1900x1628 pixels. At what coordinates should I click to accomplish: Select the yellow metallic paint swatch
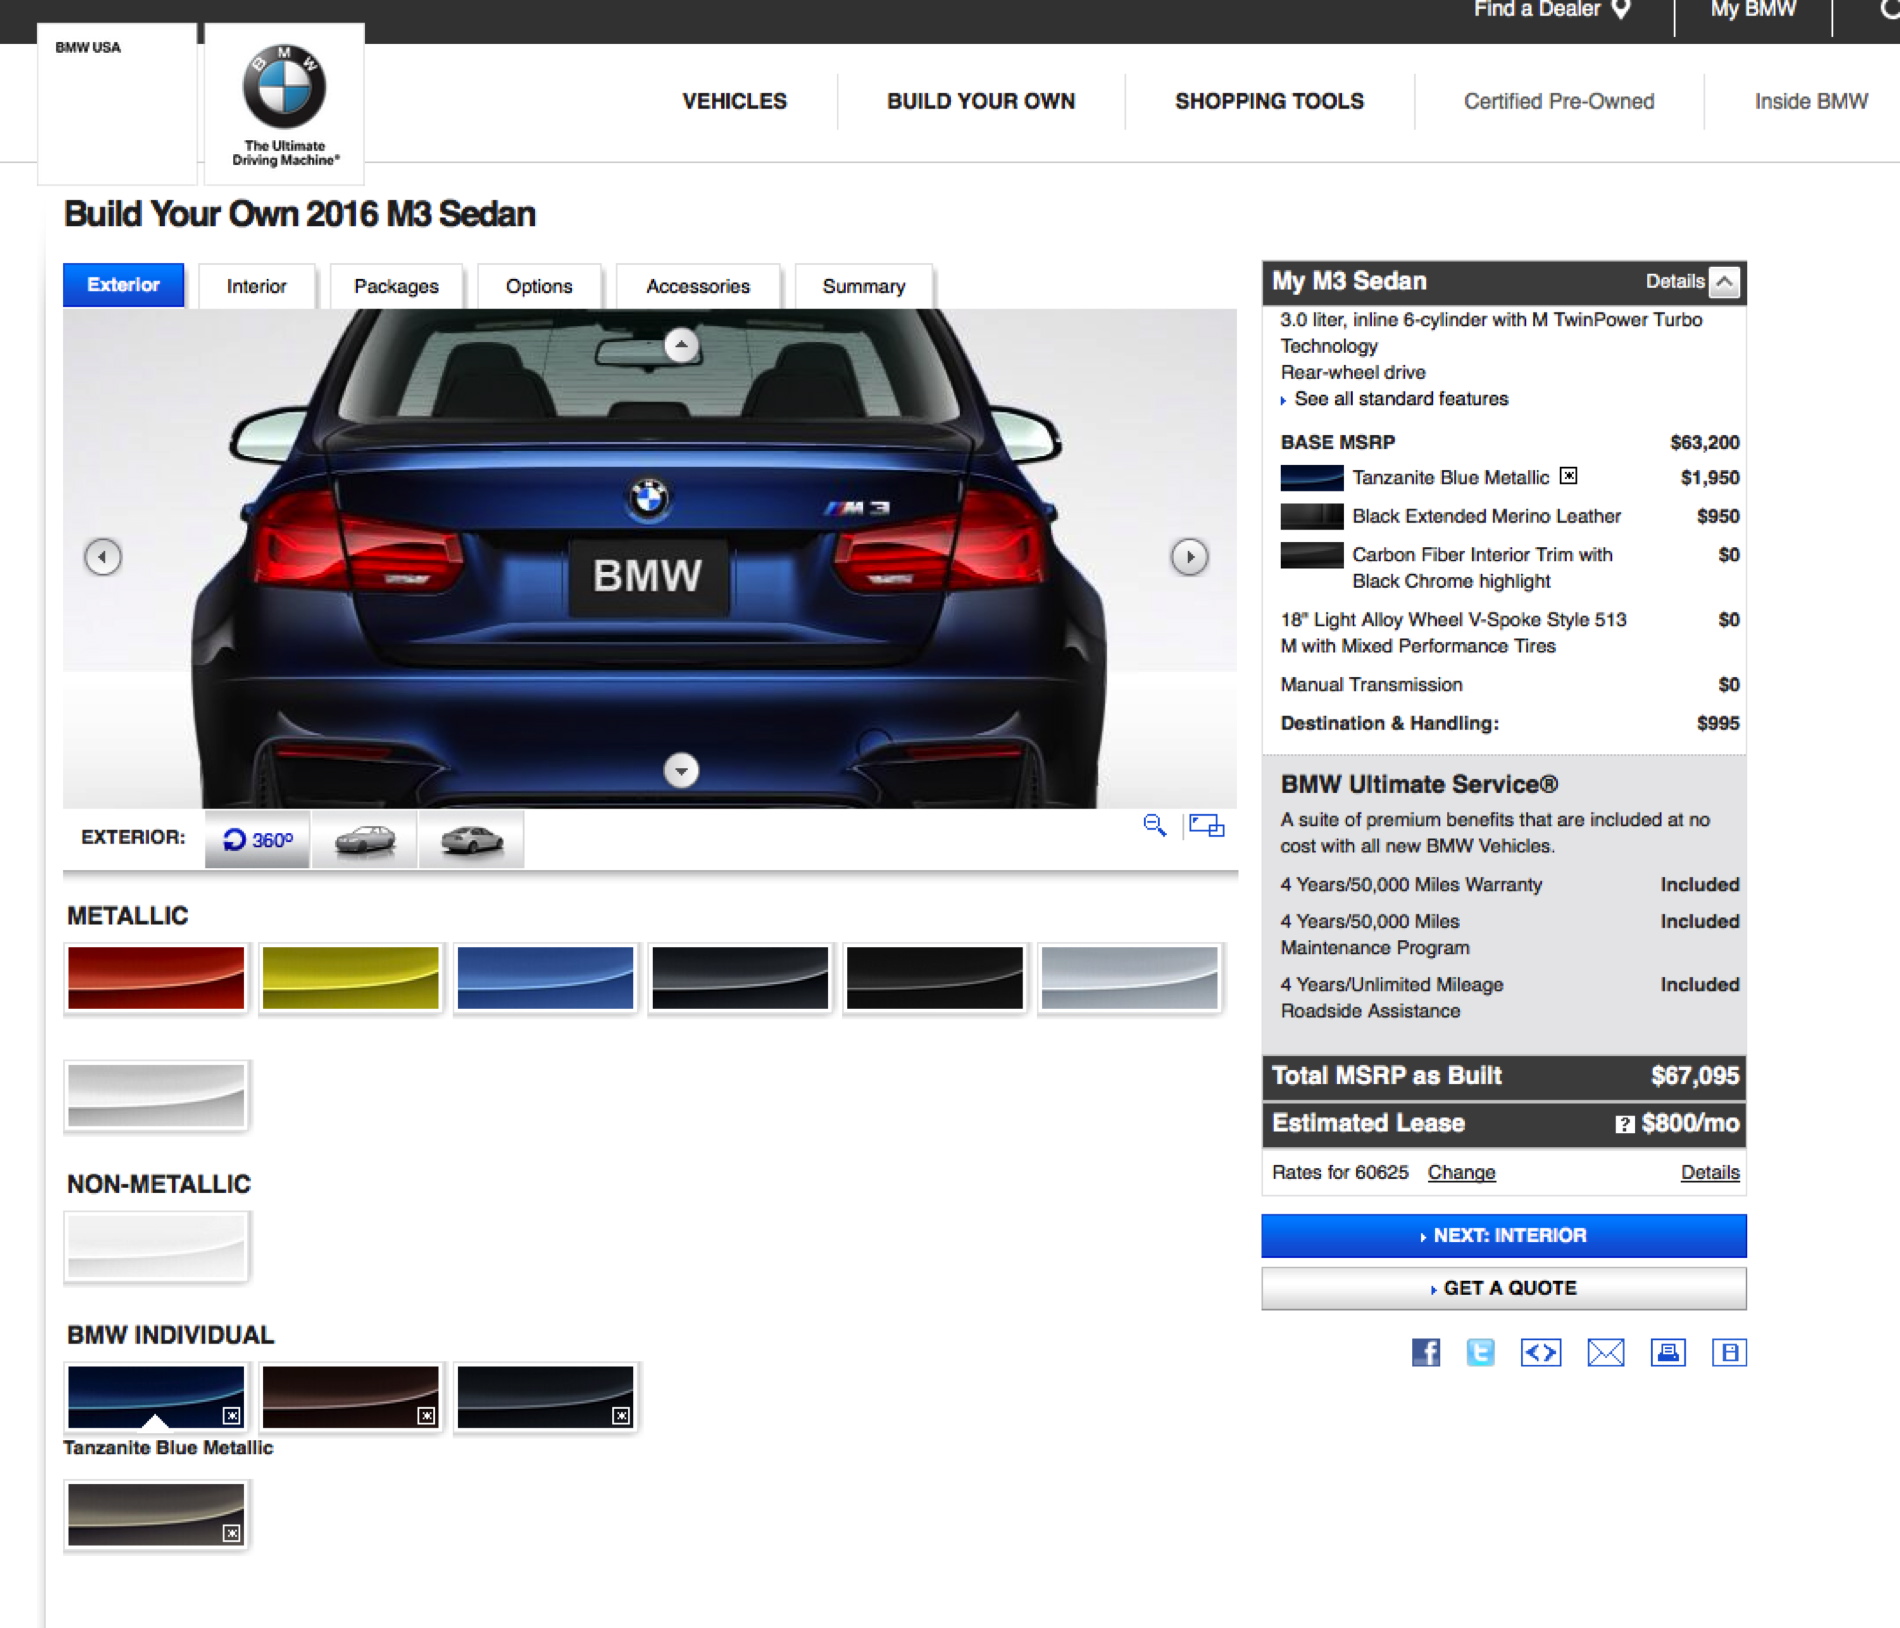(x=350, y=978)
